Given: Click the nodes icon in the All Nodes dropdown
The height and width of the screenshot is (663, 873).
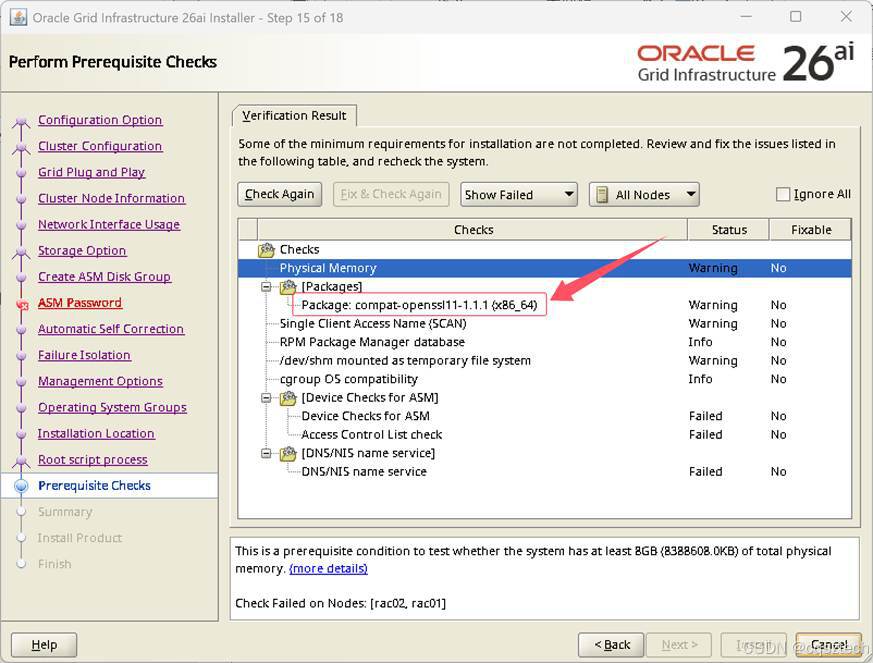Looking at the screenshot, I should [x=601, y=195].
